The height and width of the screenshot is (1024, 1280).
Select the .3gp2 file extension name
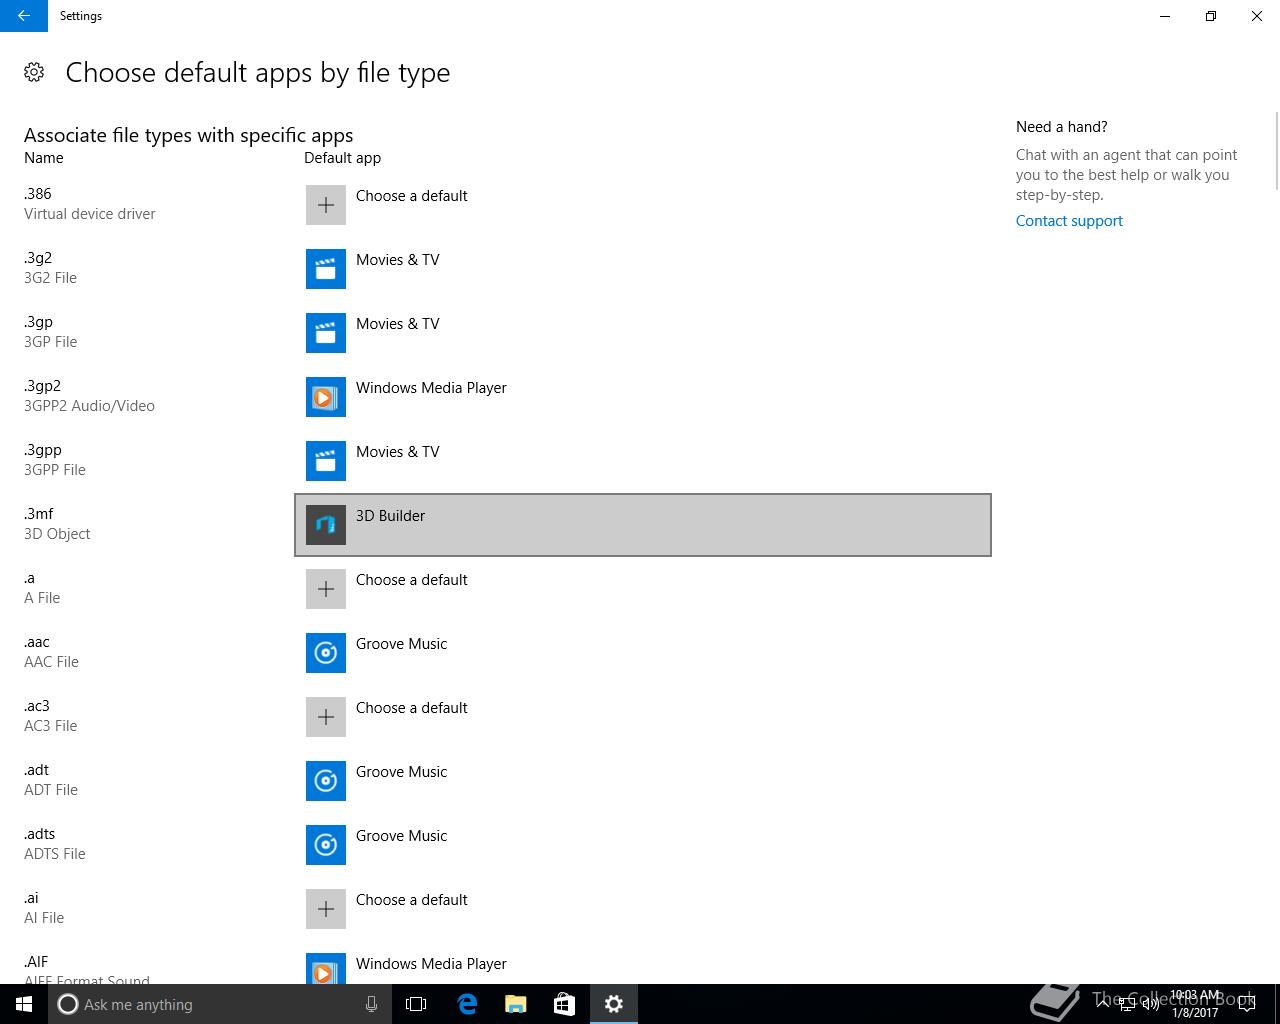42,386
